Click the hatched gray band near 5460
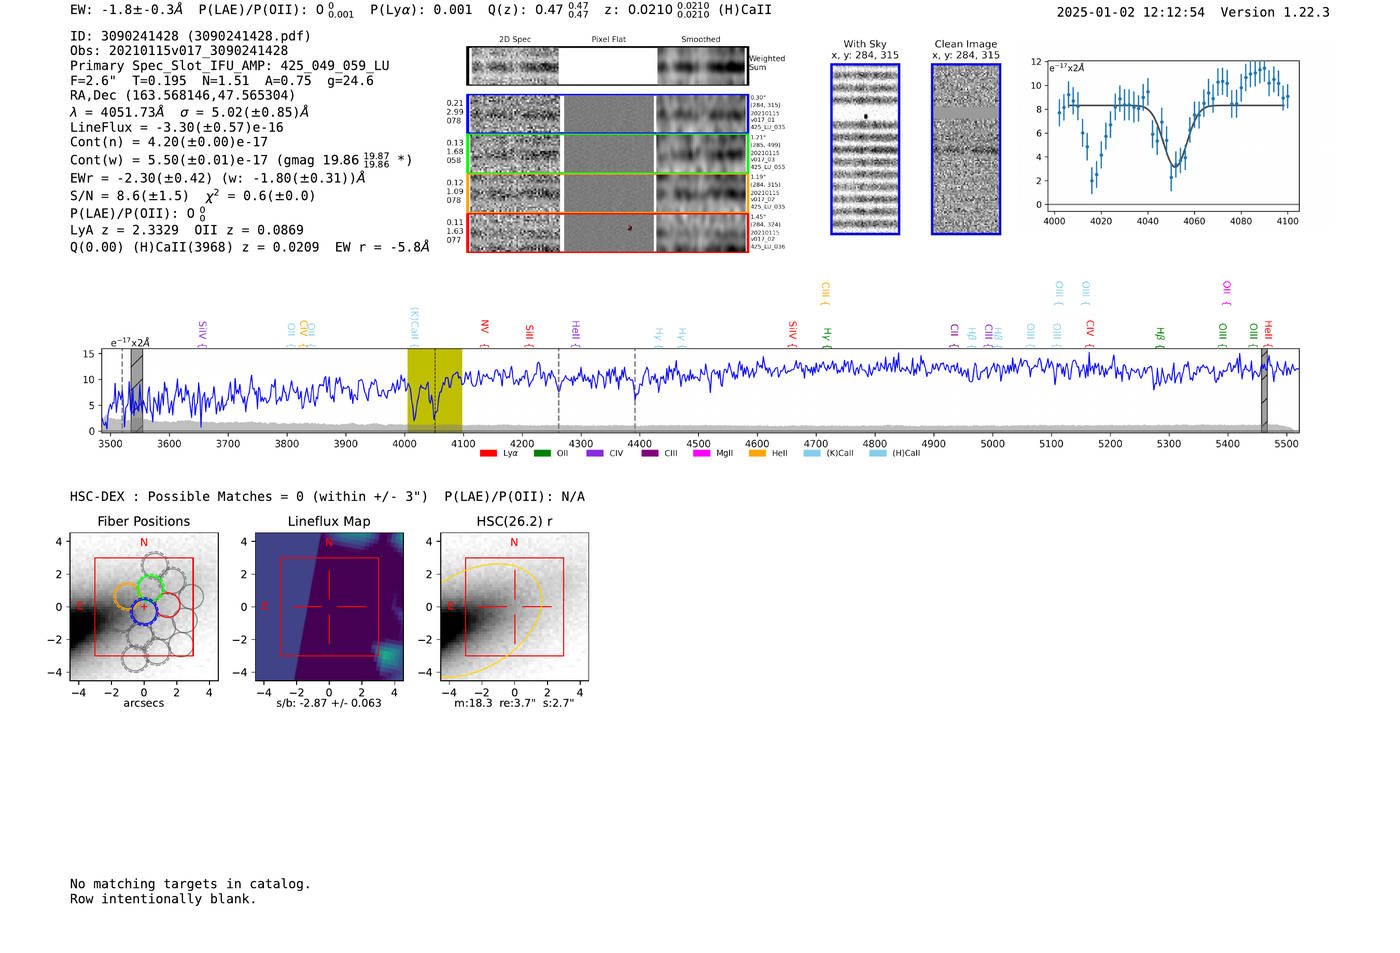1400x953 pixels. pos(1264,390)
